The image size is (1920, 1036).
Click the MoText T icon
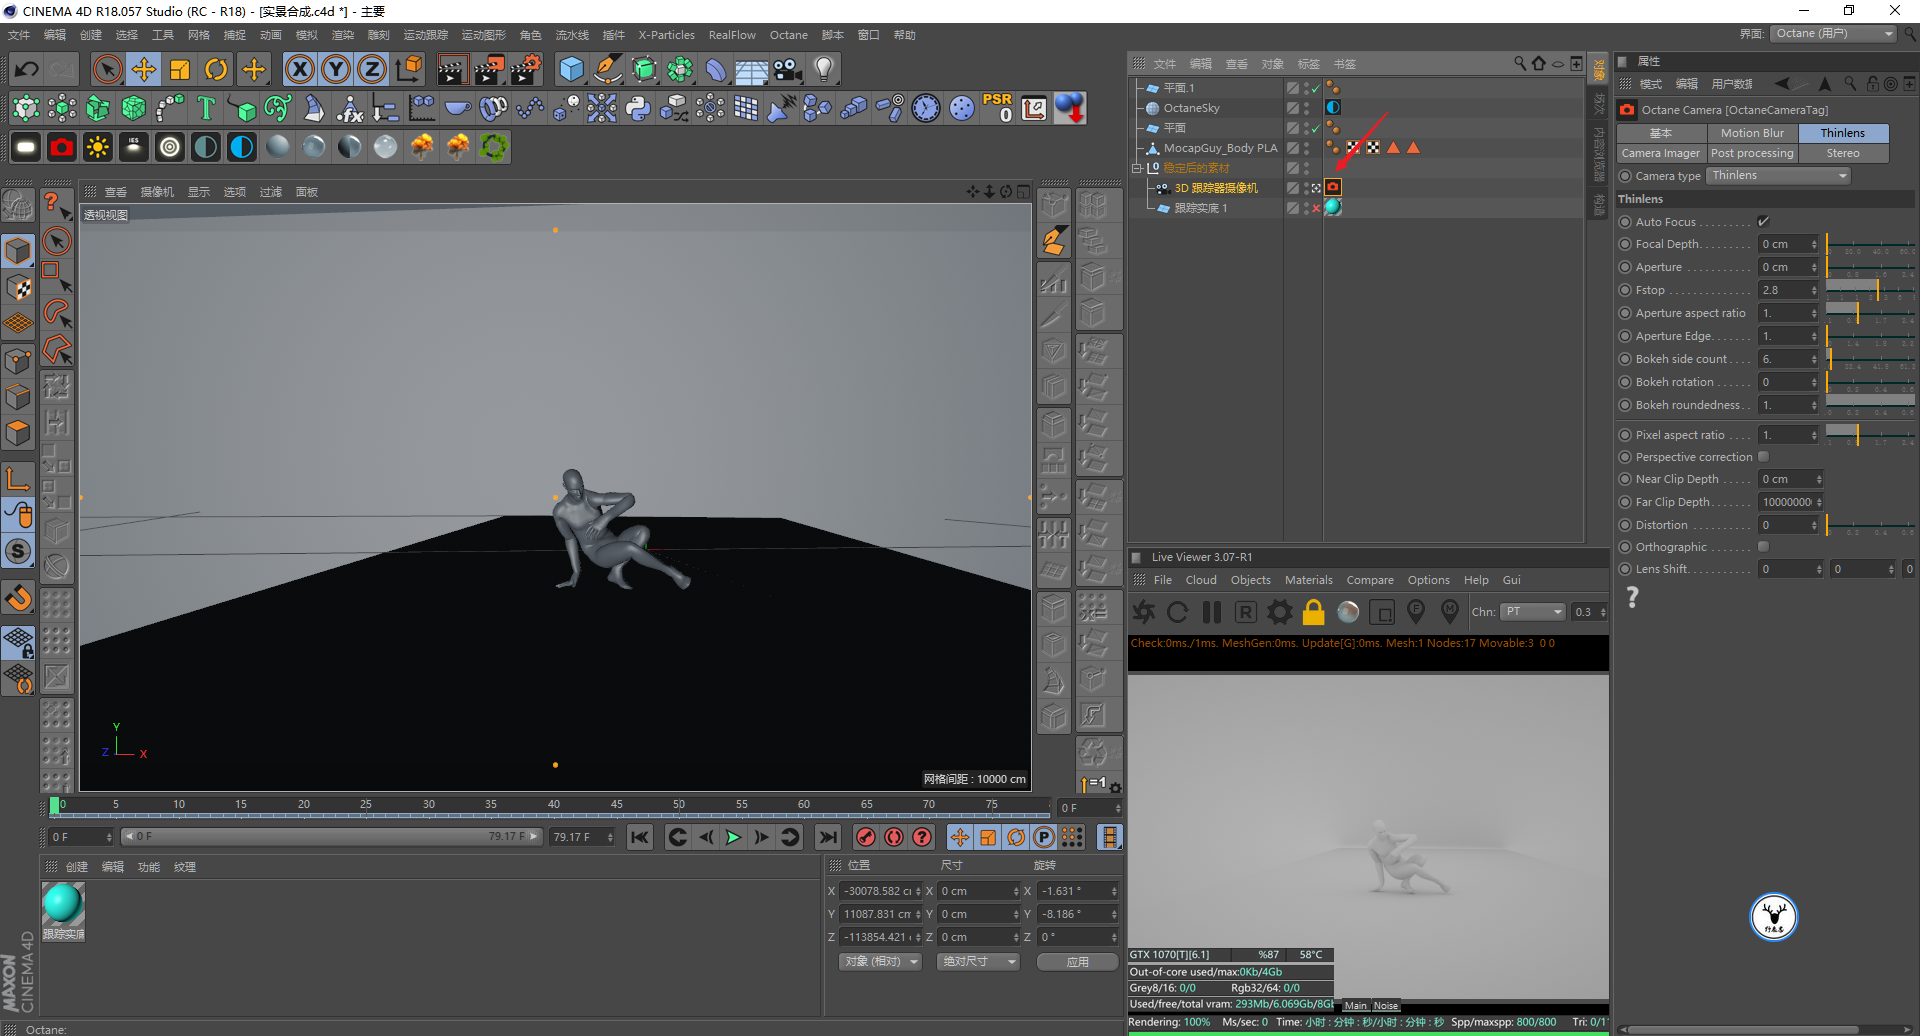(x=206, y=108)
